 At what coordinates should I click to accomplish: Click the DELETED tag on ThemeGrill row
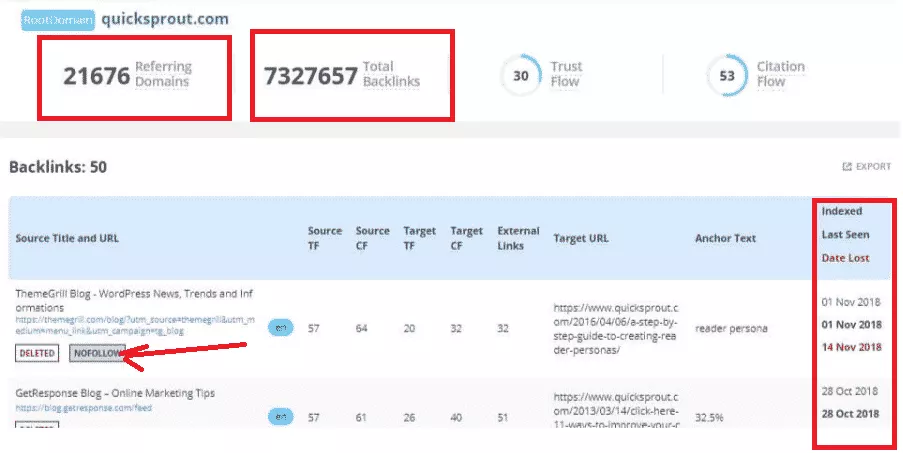coord(37,353)
